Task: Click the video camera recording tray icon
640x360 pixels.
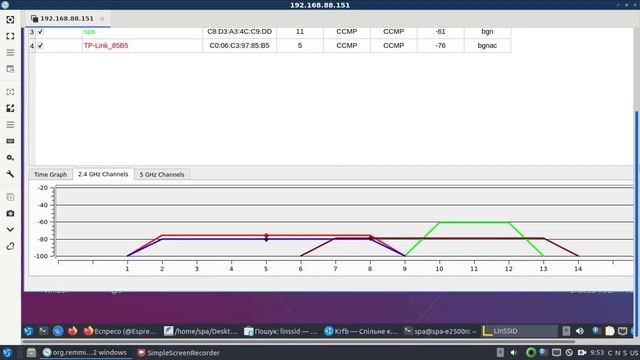Action: coord(582,353)
